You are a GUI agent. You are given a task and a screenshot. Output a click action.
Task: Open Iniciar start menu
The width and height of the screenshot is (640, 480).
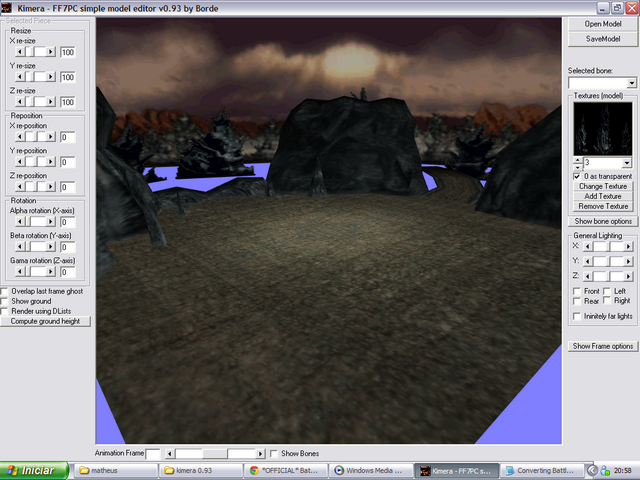tap(34, 471)
